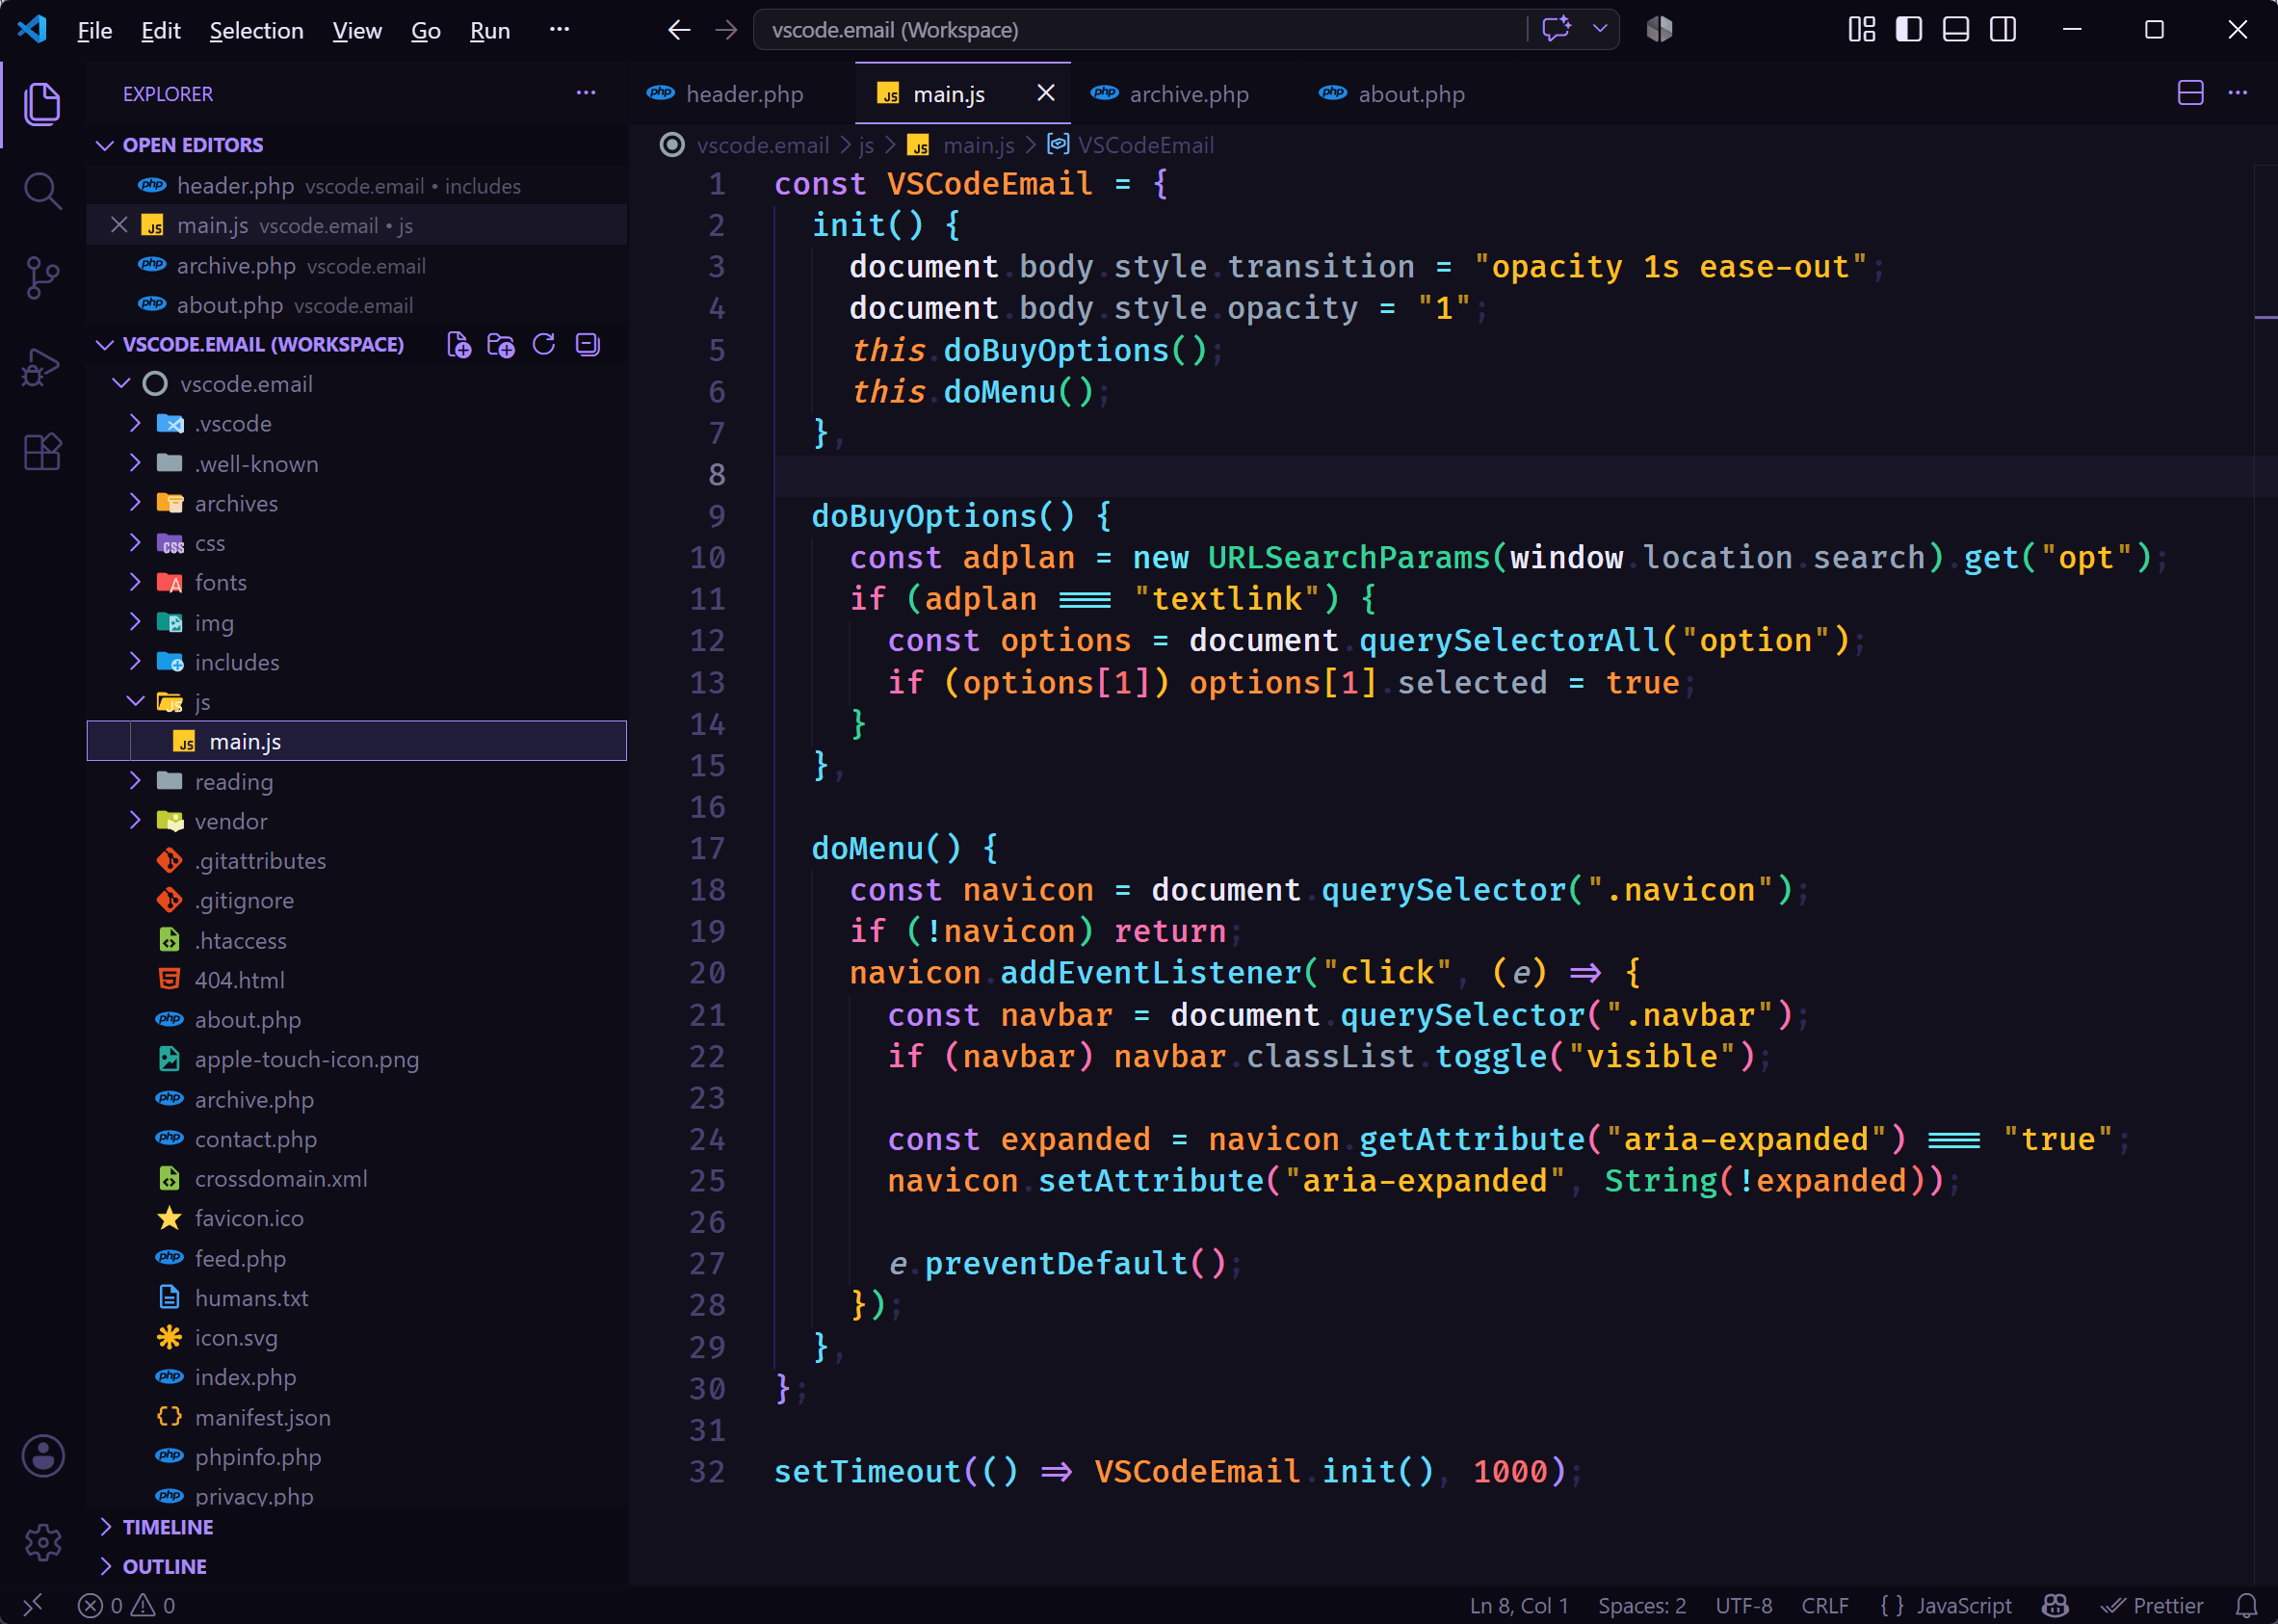
Task: Collapse all folders in Explorer
Action: [x=588, y=345]
